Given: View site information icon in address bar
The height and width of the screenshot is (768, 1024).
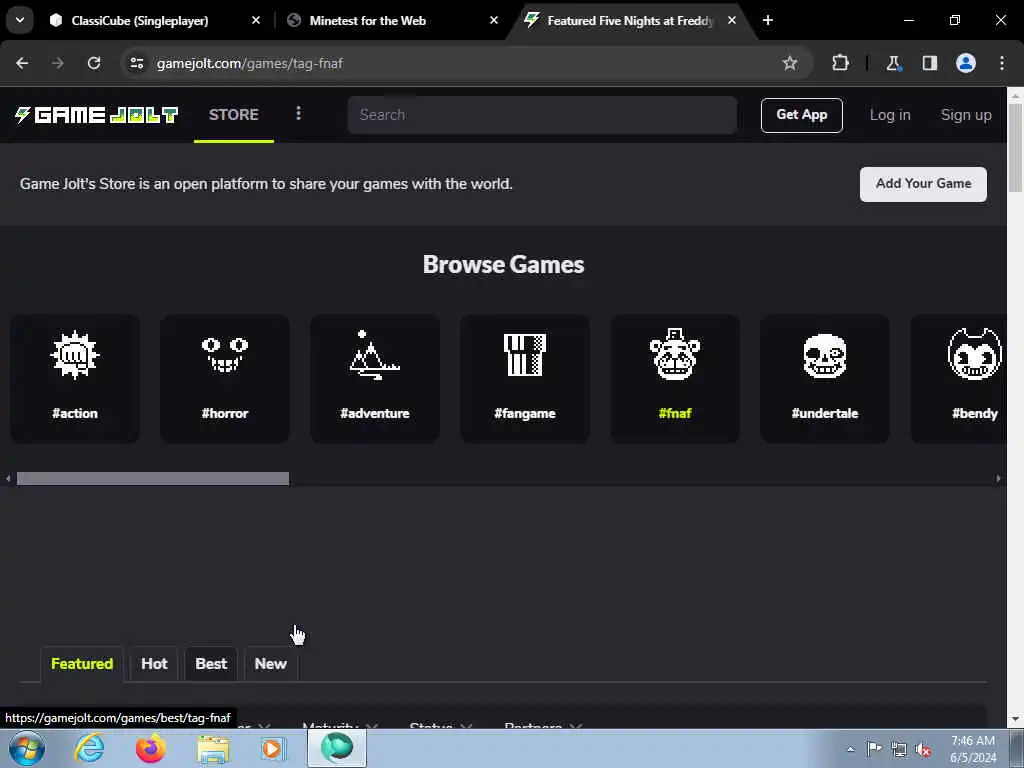Looking at the screenshot, I should [x=136, y=63].
